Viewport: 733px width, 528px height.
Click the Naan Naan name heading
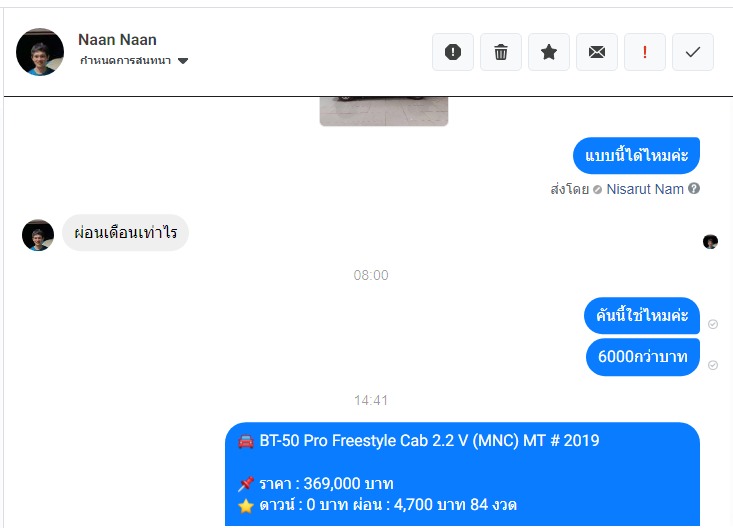pos(117,40)
